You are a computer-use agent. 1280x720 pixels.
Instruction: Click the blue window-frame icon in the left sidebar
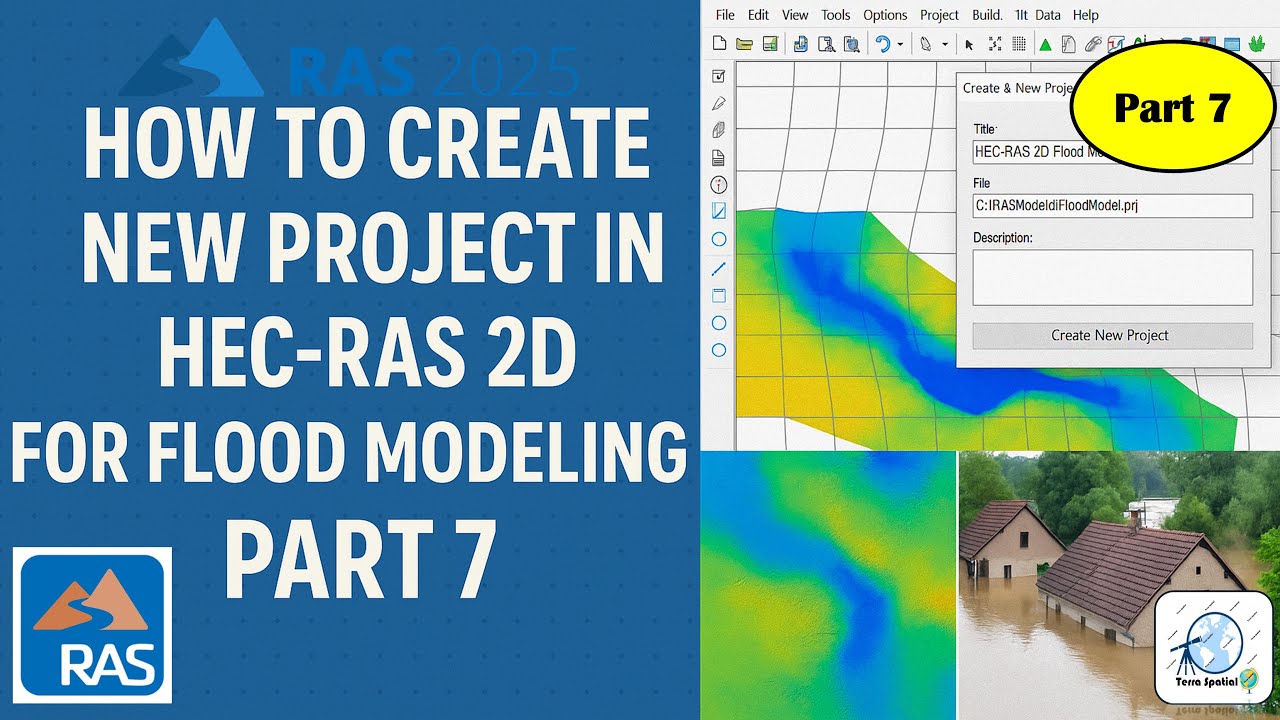(718, 295)
